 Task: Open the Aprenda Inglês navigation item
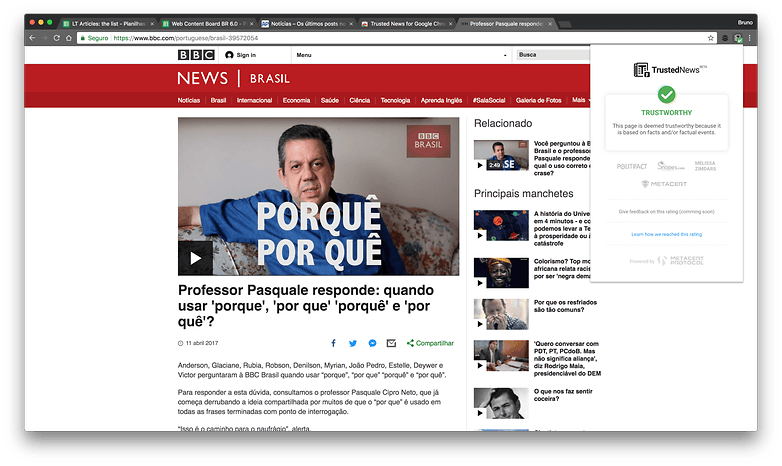coord(441,100)
